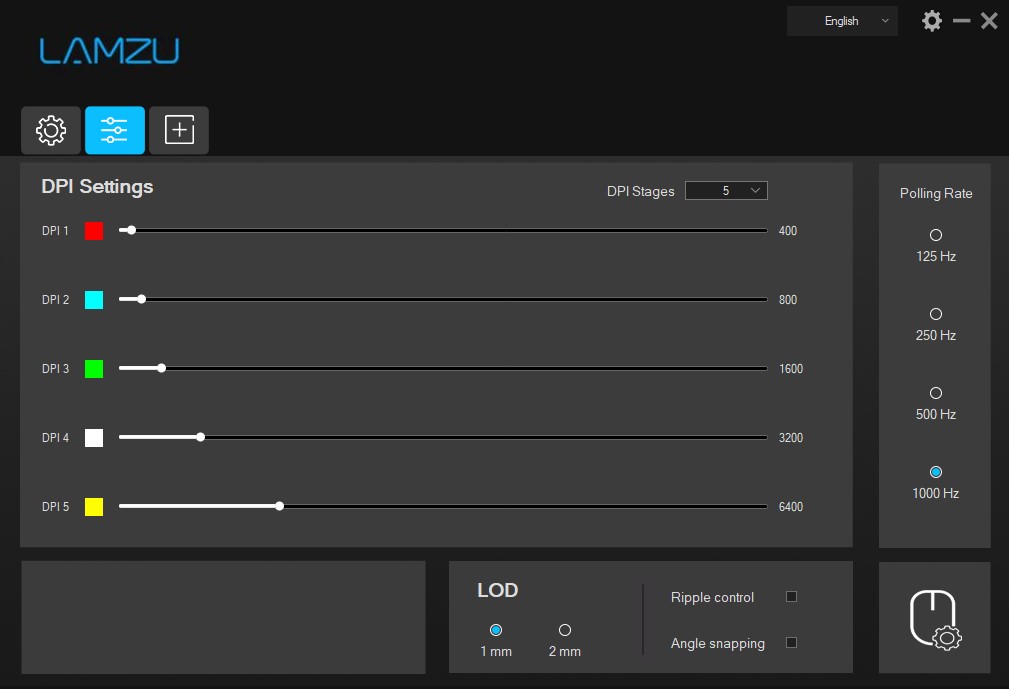Viewport: 1009px width, 689px height.
Task: Click the DPI 5 slider handle
Action: (279, 506)
